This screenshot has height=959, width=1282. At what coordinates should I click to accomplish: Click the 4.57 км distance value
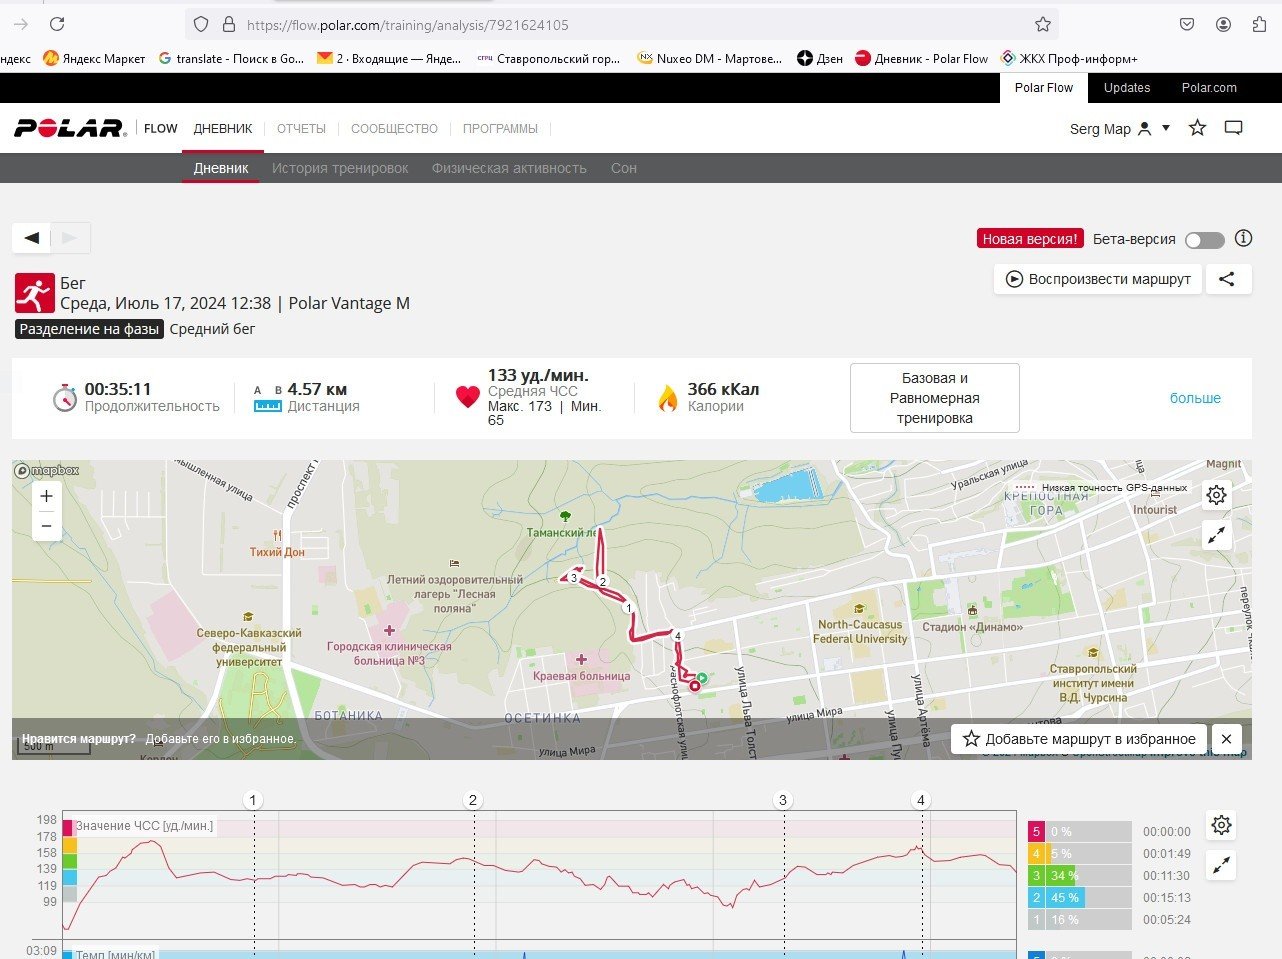tap(317, 389)
